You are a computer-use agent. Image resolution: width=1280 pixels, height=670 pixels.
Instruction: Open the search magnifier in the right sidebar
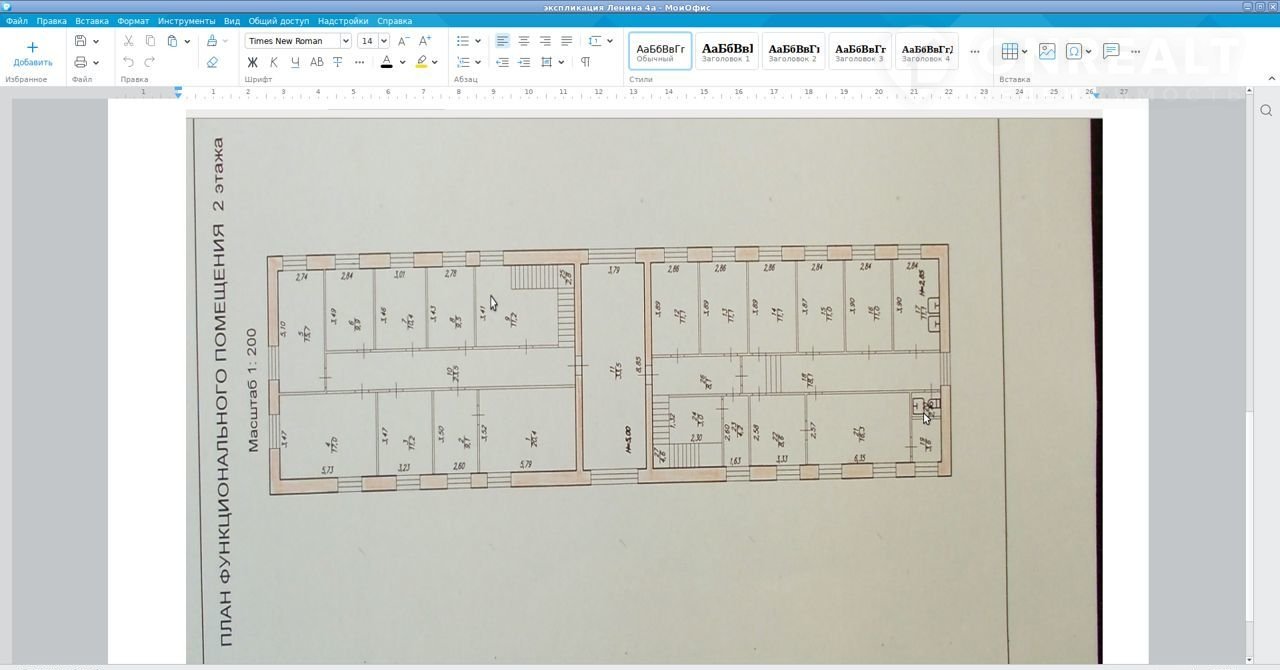pos(1266,110)
